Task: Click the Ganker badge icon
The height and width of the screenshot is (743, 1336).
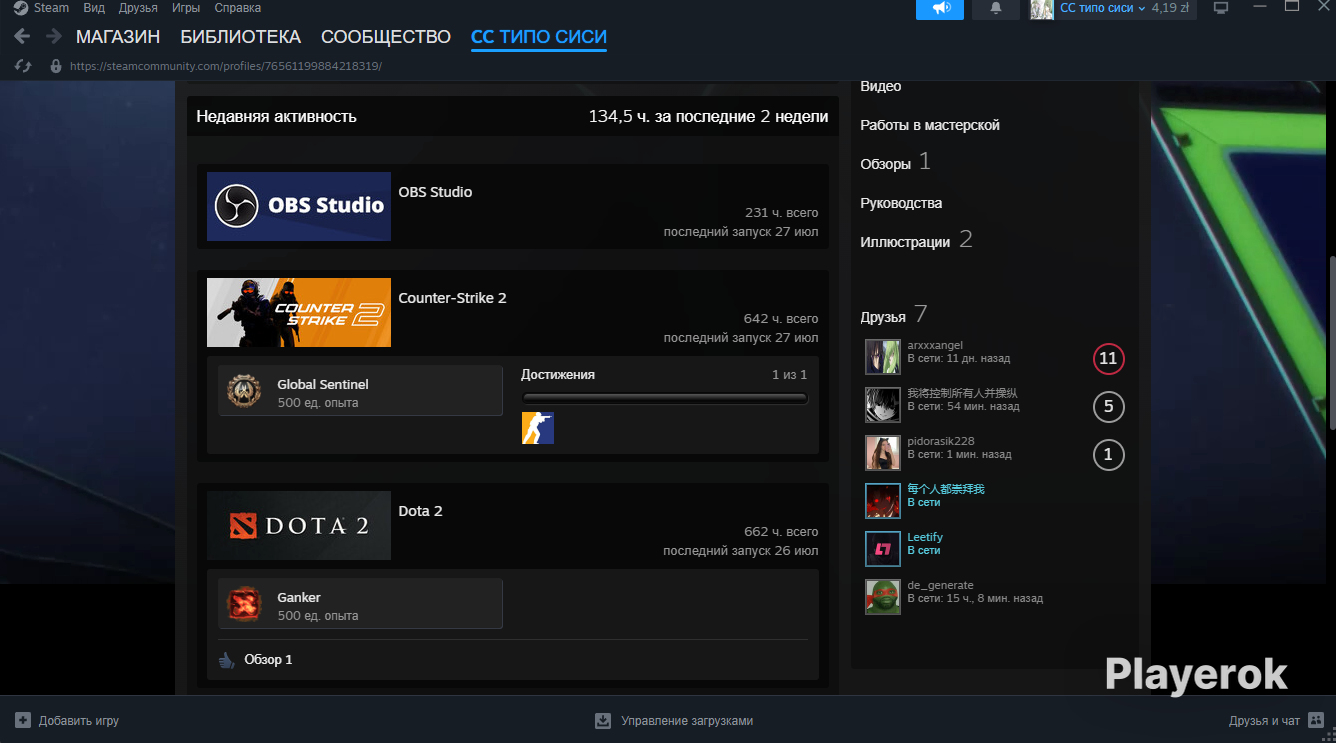Action: click(243, 604)
